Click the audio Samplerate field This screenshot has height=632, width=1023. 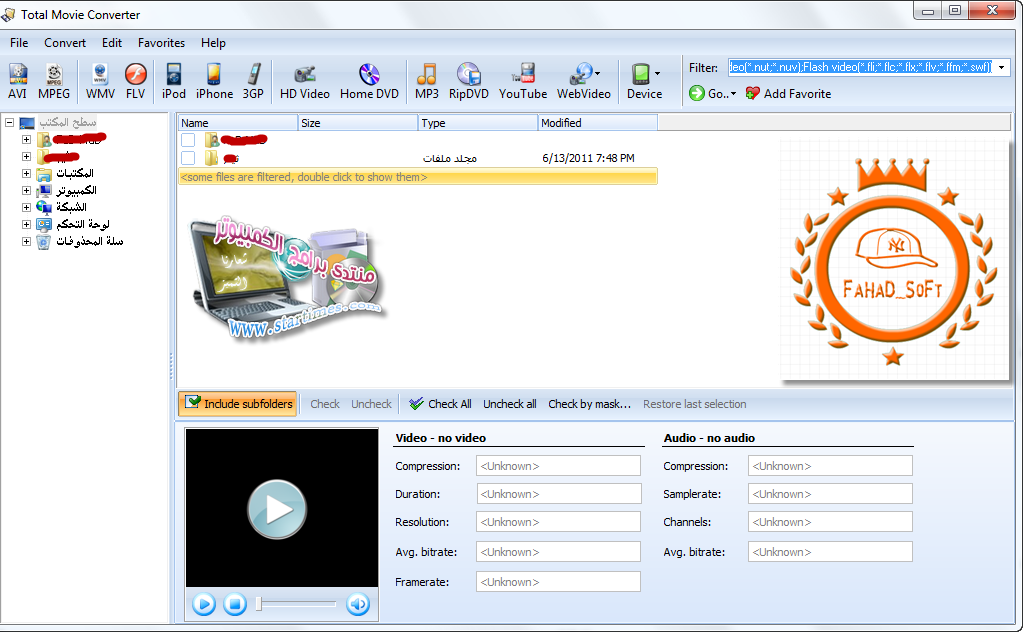click(830, 494)
